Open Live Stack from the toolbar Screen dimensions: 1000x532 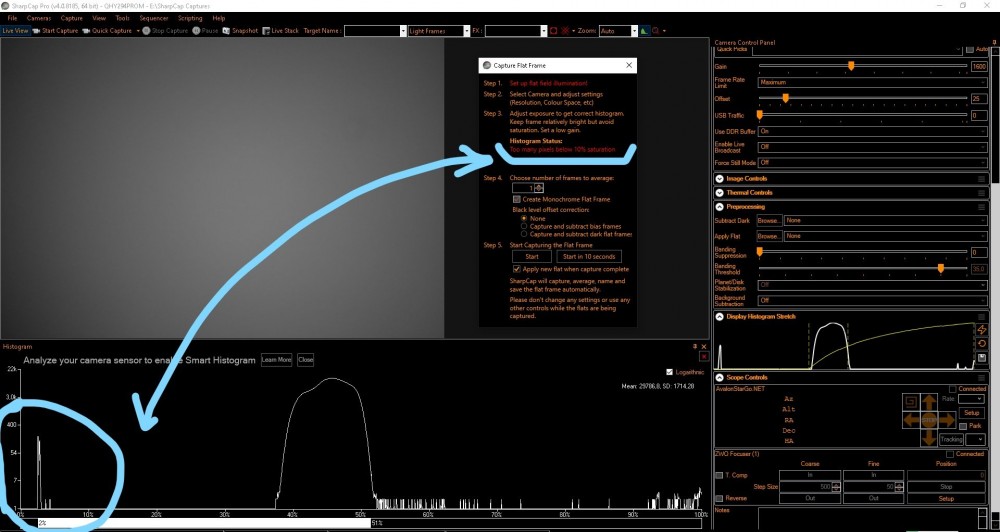click(x=280, y=31)
